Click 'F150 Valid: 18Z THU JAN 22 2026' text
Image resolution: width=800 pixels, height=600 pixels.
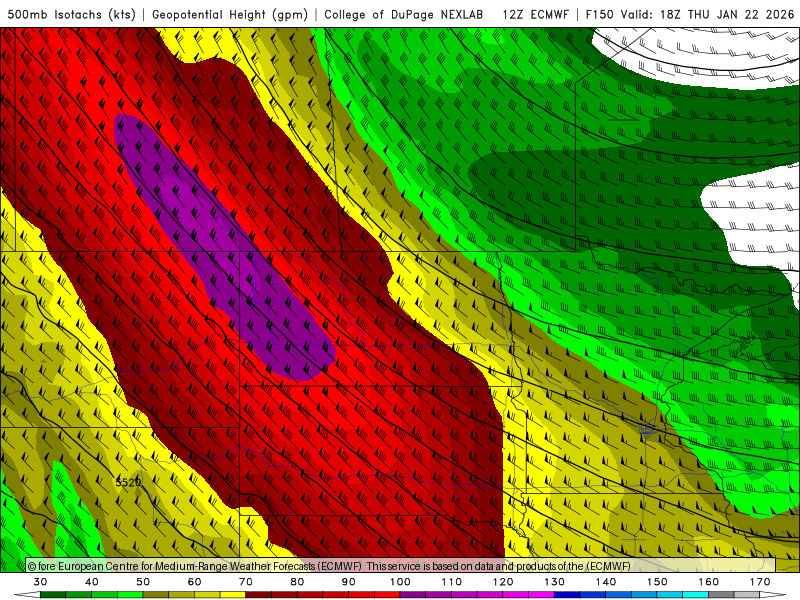pyautogui.click(x=690, y=14)
